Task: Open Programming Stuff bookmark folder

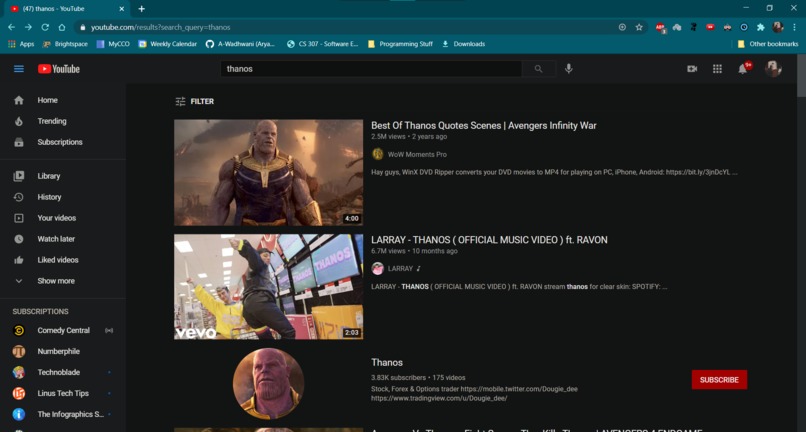Action: [x=400, y=44]
